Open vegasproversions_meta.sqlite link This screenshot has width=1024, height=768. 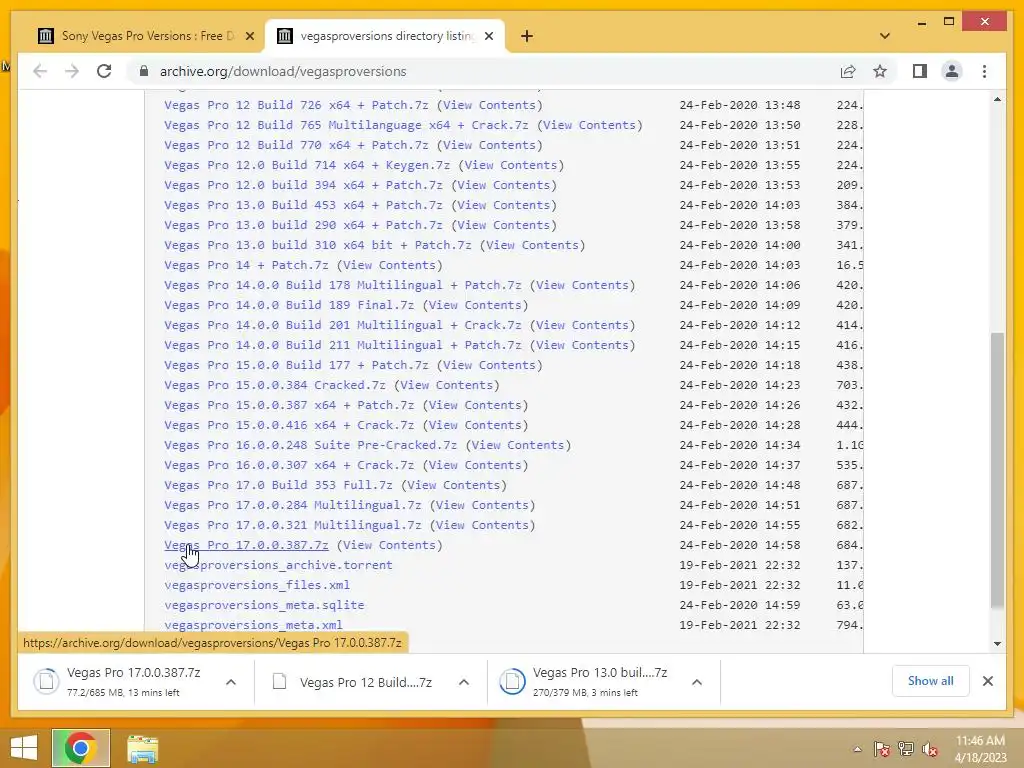264,605
